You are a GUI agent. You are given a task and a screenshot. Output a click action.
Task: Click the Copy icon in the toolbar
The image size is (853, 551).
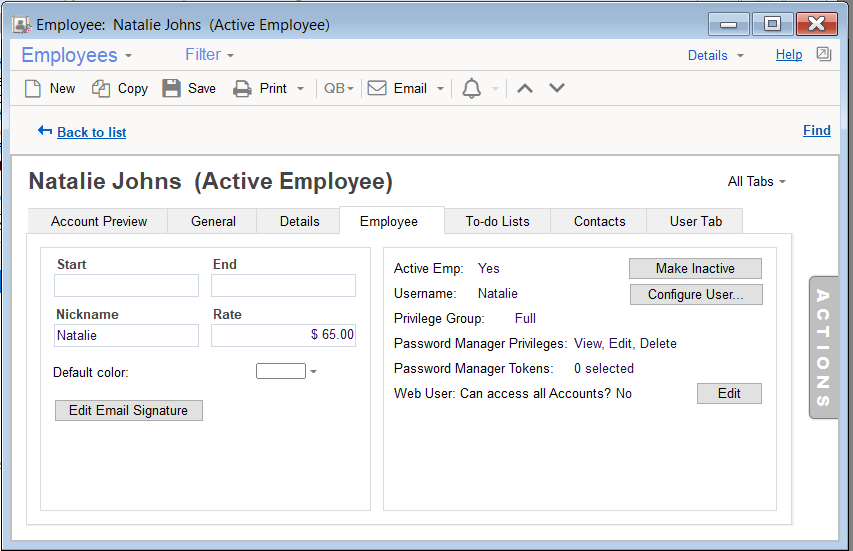tap(101, 88)
